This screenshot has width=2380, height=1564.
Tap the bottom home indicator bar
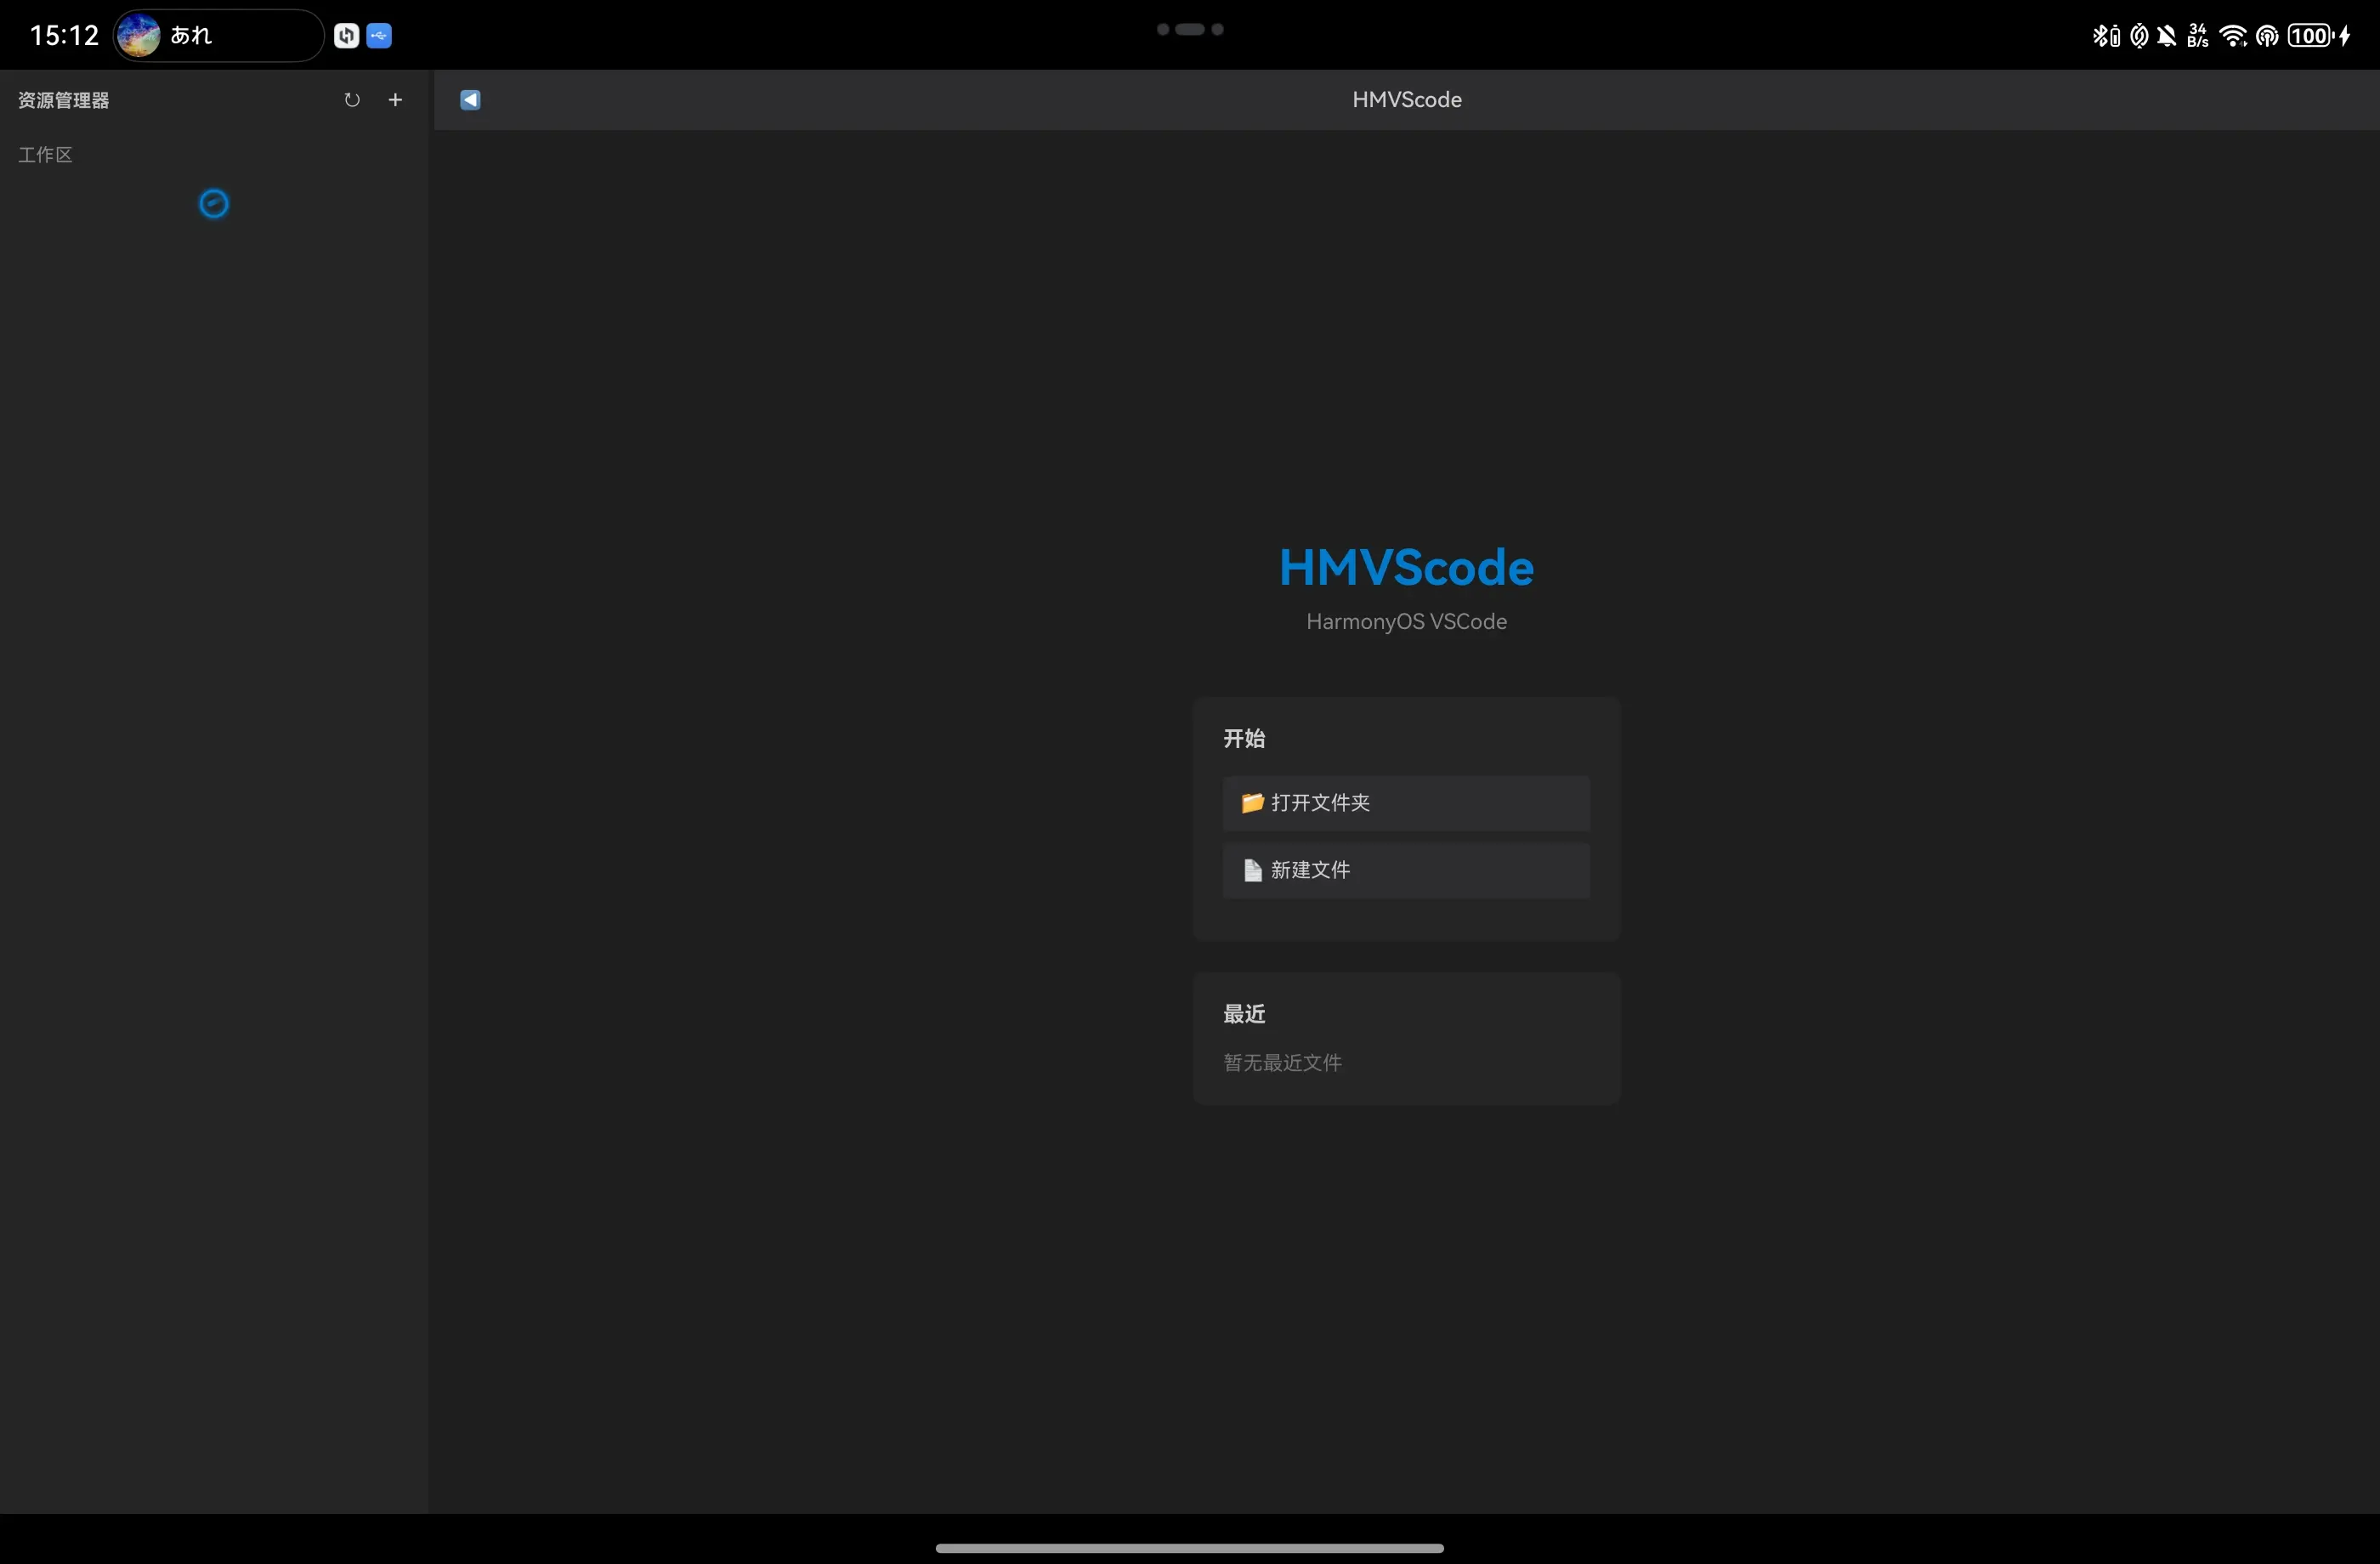click(1189, 1548)
